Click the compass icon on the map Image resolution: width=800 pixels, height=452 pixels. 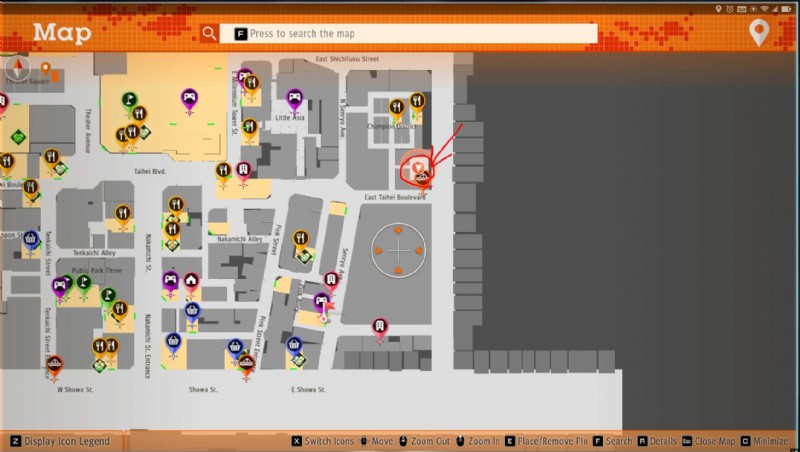18,68
